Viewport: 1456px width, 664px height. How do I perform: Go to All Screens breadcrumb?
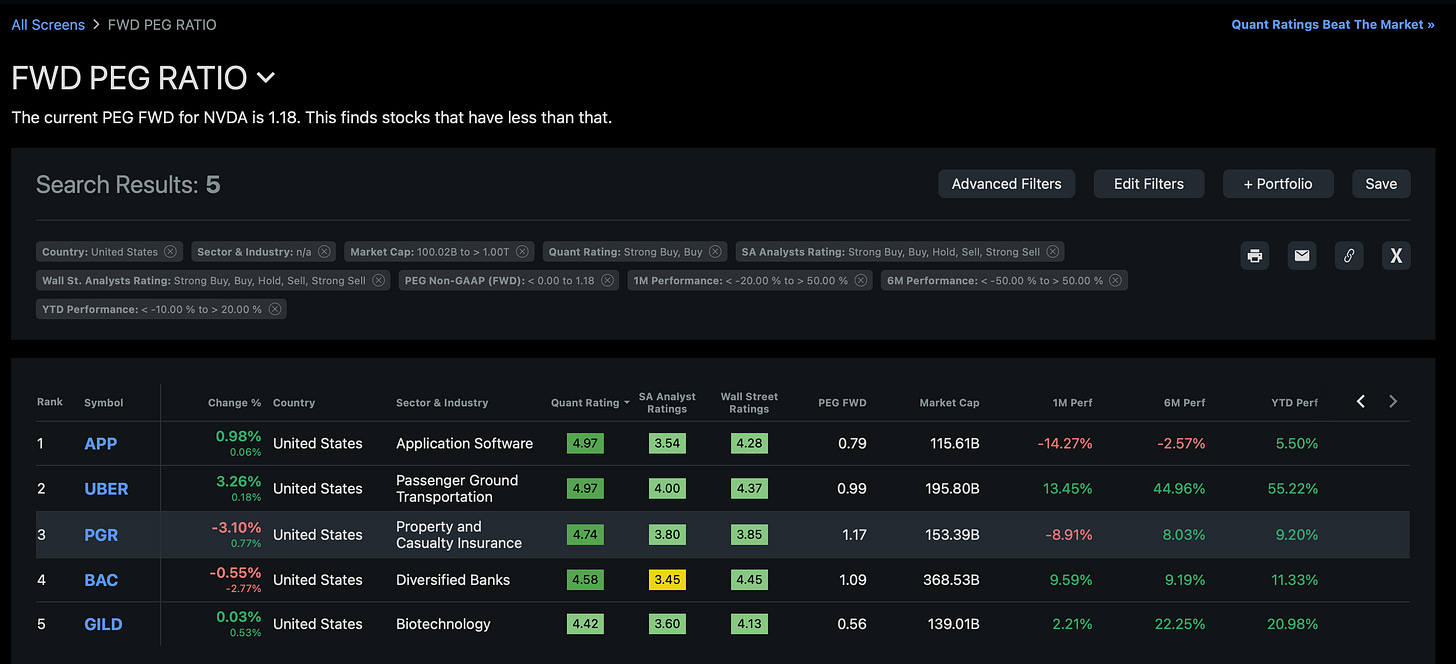[x=46, y=24]
